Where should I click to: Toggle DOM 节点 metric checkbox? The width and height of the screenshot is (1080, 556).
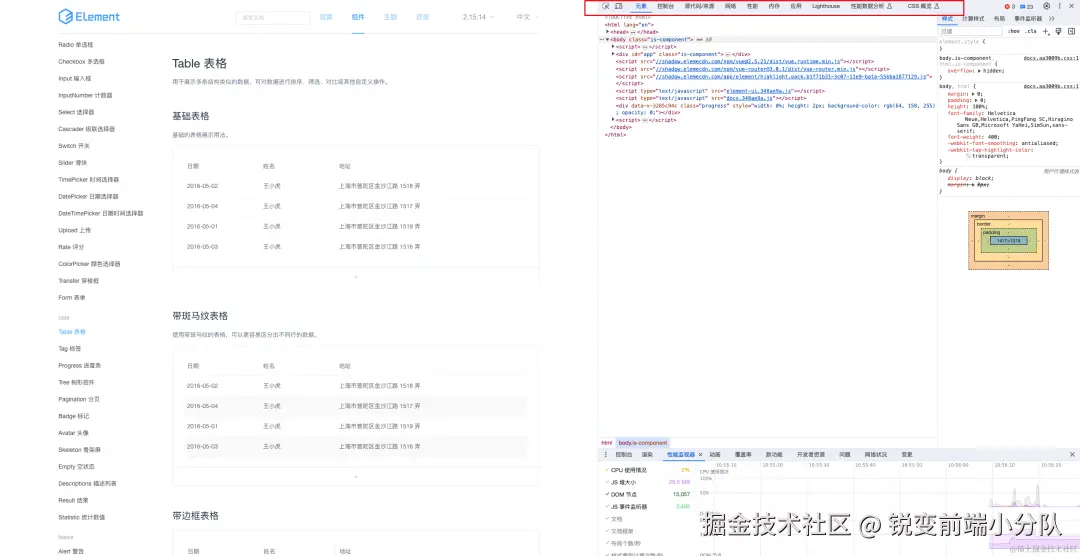pos(607,494)
